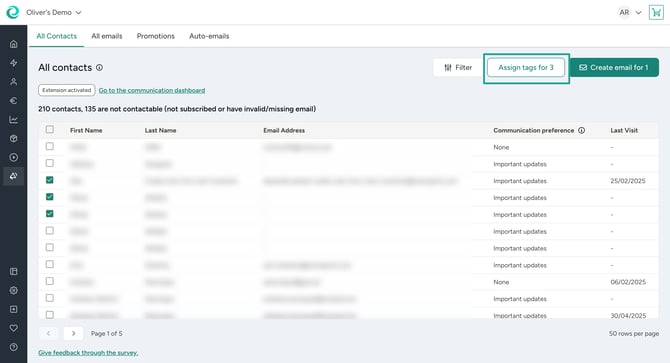Open the chevron menu beside AR
This screenshot has width=670, height=363.
click(x=638, y=13)
